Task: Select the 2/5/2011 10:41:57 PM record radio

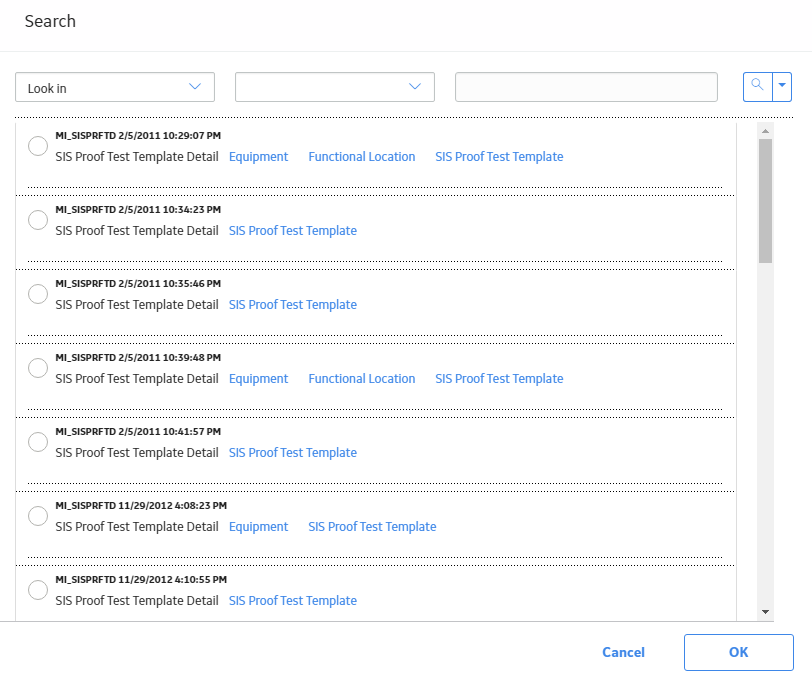Action: coord(38,442)
